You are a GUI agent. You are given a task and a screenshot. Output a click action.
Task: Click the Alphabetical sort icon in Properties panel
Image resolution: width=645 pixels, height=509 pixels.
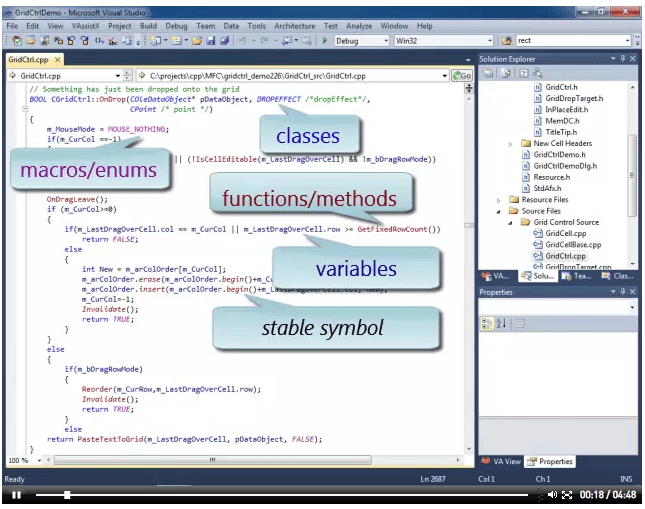click(x=501, y=323)
